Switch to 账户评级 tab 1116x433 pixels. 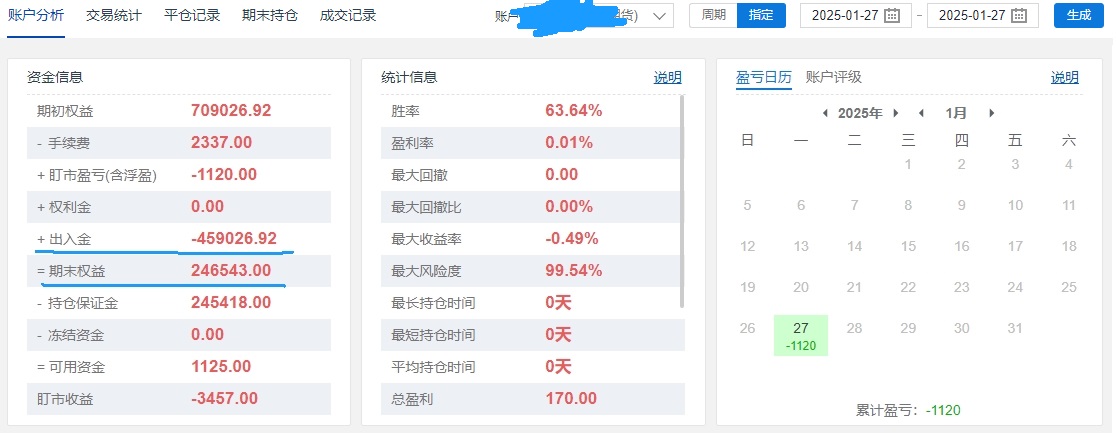(833, 78)
